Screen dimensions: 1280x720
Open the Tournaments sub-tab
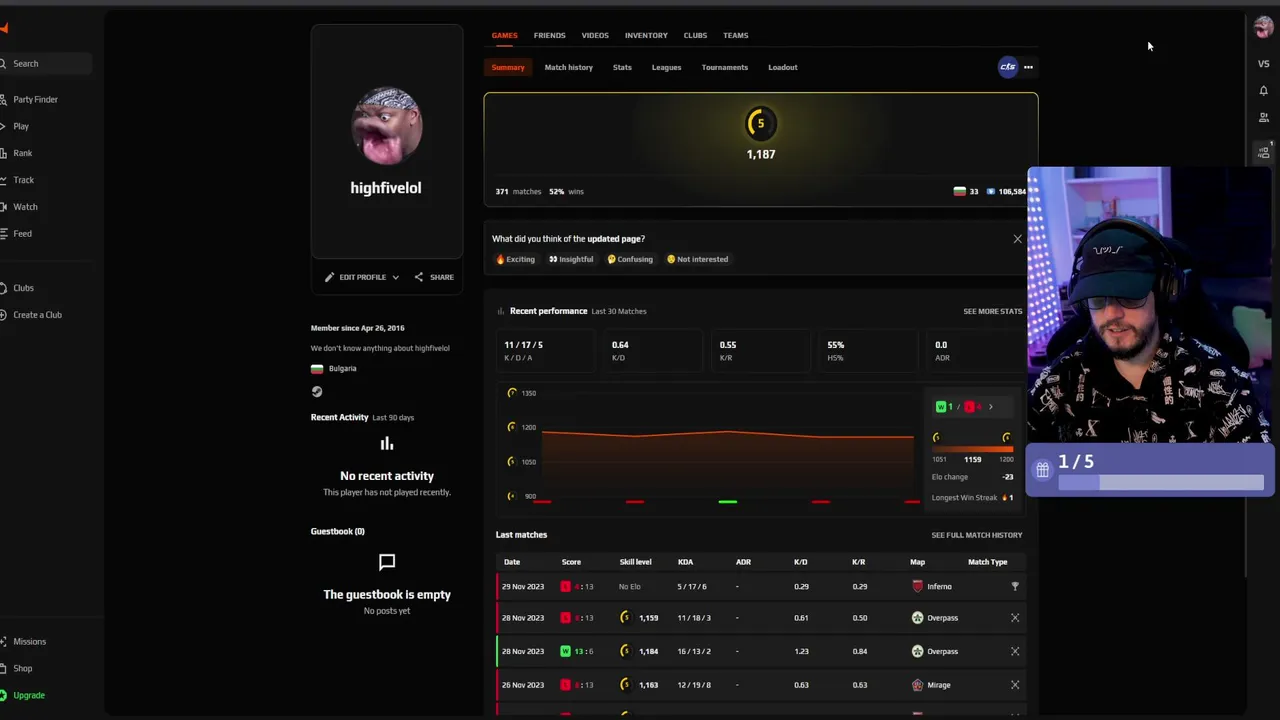pos(724,68)
